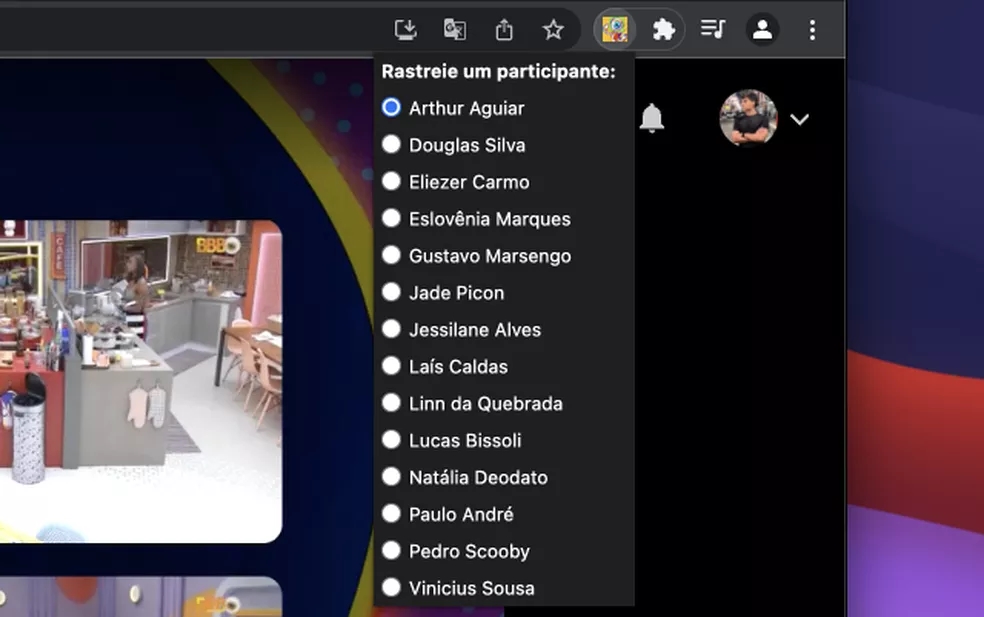Click the share page icon
This screenshot has width=984, height=617.
504,30
